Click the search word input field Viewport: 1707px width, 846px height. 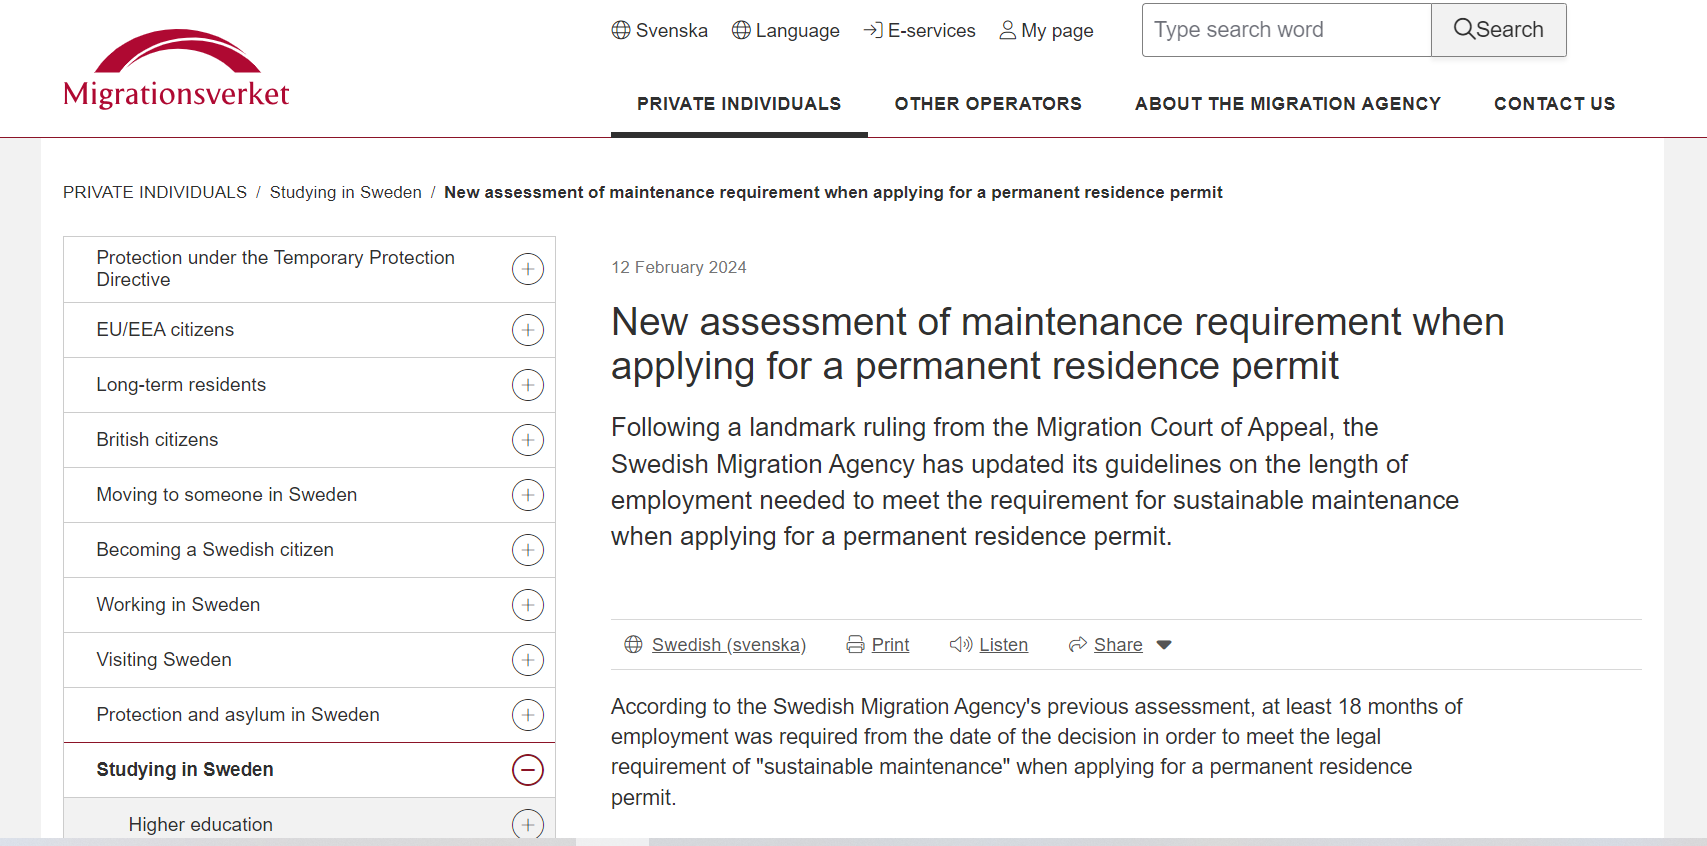[1286, 30]
